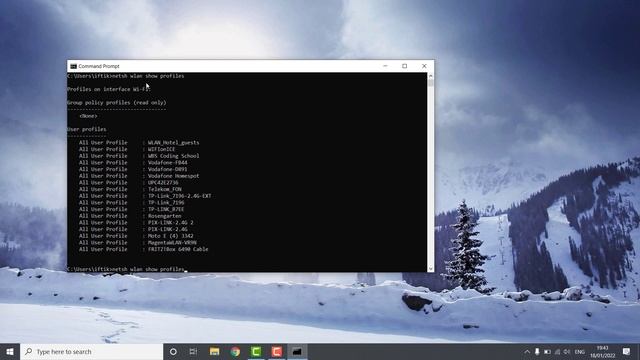Click Group policy profiles (read only) text
The image size is (640, 360).
(x=117, y=102)
